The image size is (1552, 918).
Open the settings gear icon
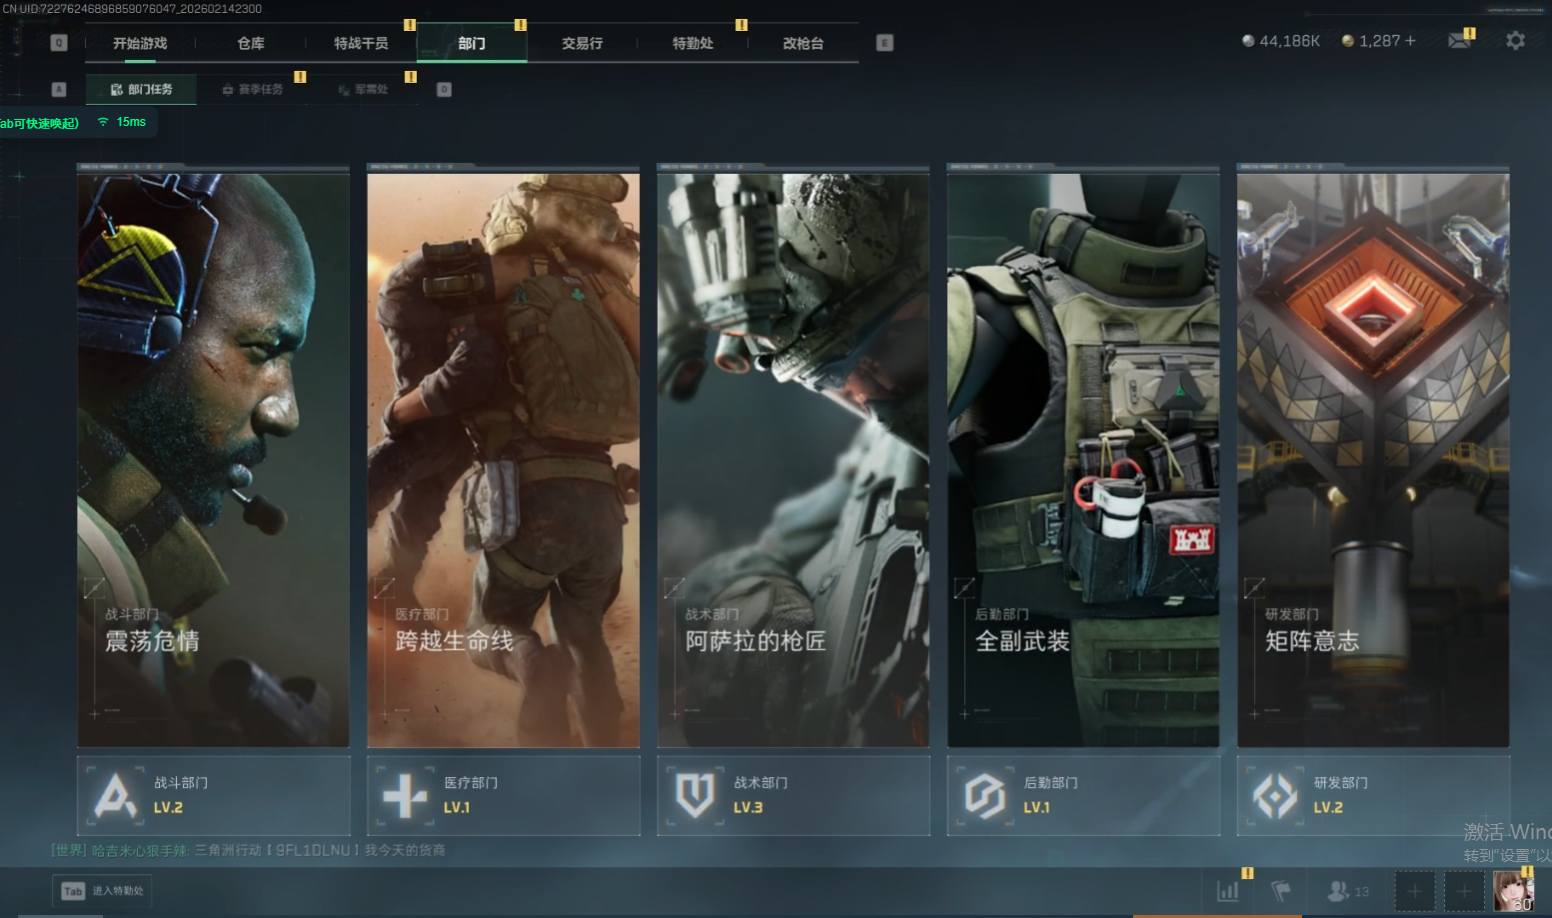[x=1516, y=40]
